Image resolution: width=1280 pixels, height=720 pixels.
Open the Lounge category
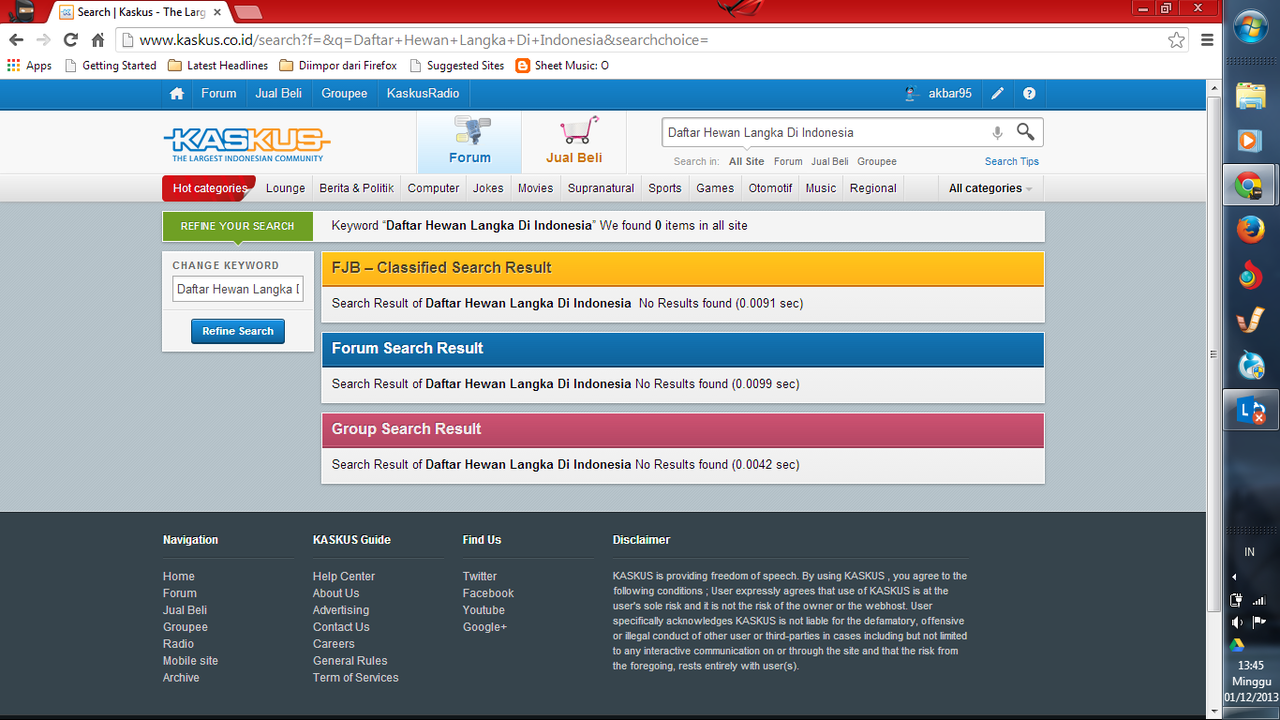tap(285, 188)
